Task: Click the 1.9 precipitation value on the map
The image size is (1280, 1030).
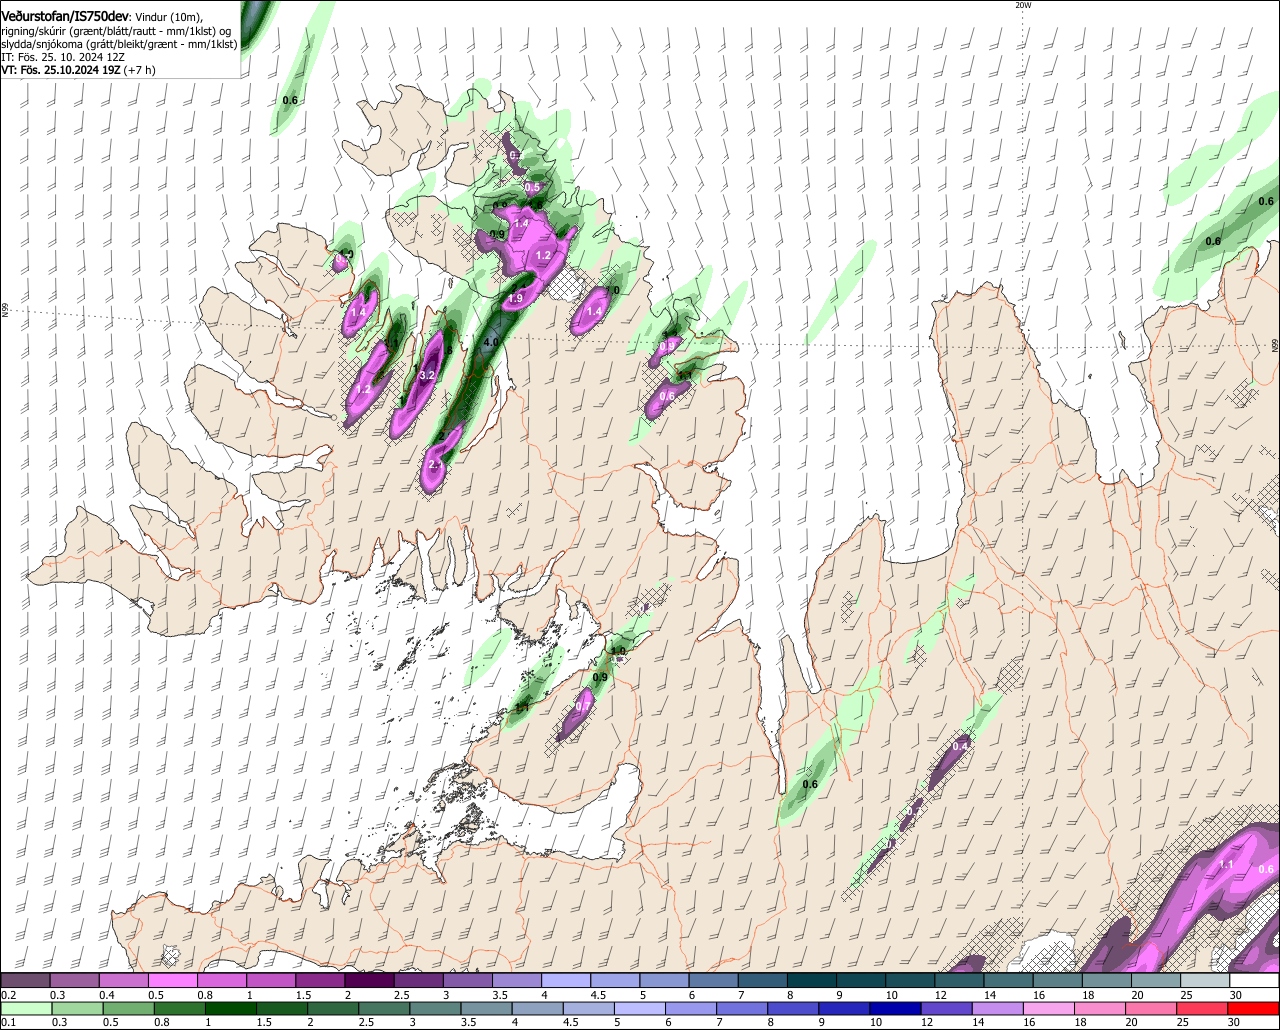Action: (516, 298)
